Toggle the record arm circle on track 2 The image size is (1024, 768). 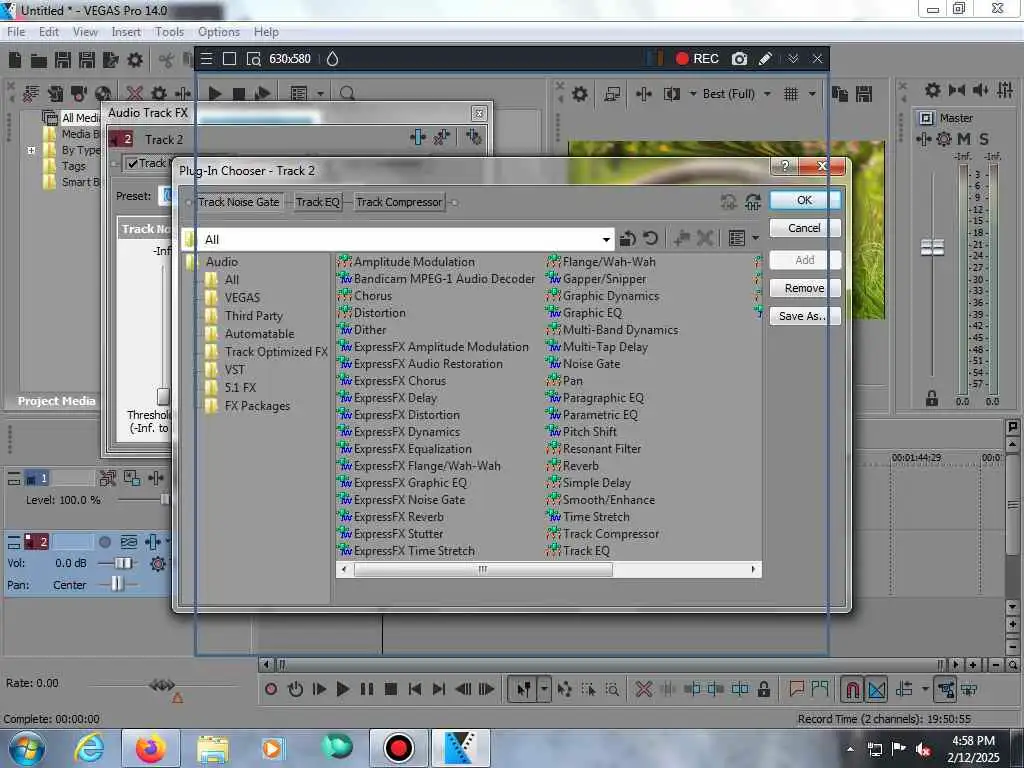(x=104, y=541)
